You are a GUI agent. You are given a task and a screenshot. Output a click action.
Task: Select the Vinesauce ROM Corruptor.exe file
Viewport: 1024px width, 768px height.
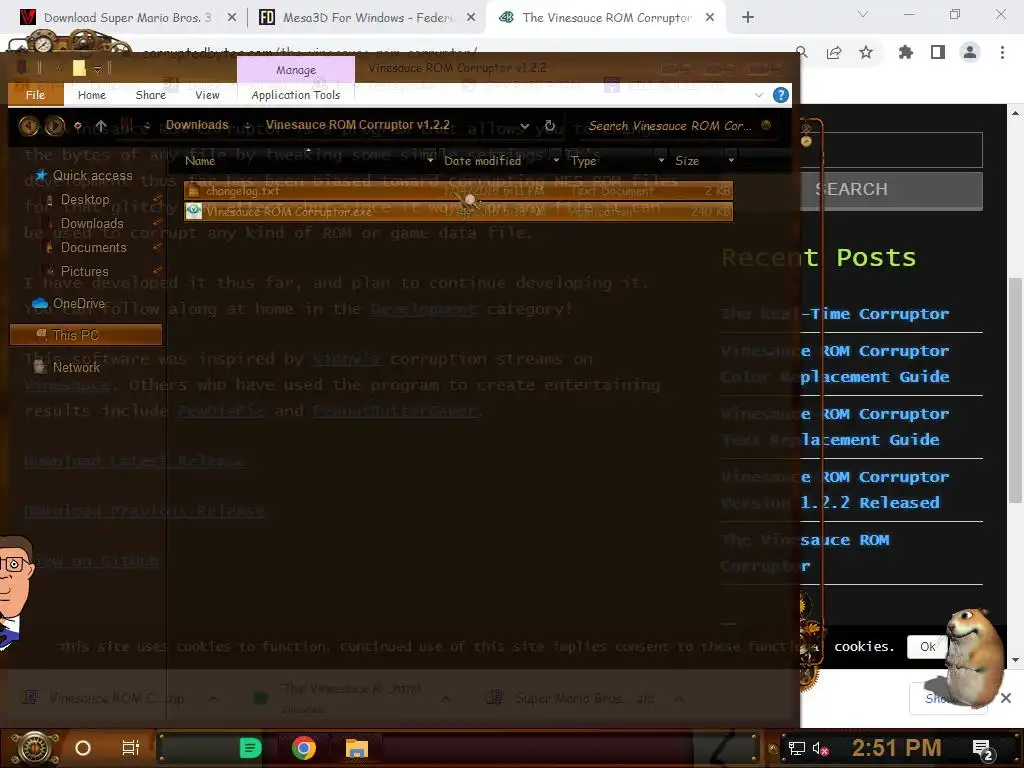point(458,212)
